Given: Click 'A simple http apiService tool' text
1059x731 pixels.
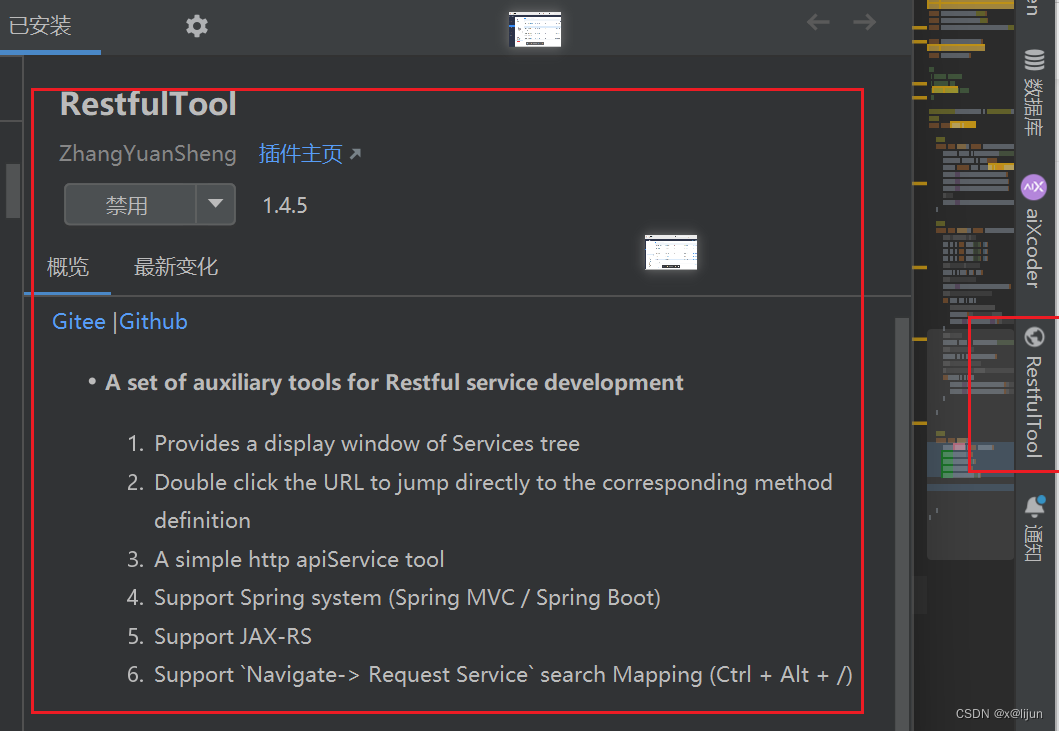Looking at the screenshot, I should pos(299,559).
